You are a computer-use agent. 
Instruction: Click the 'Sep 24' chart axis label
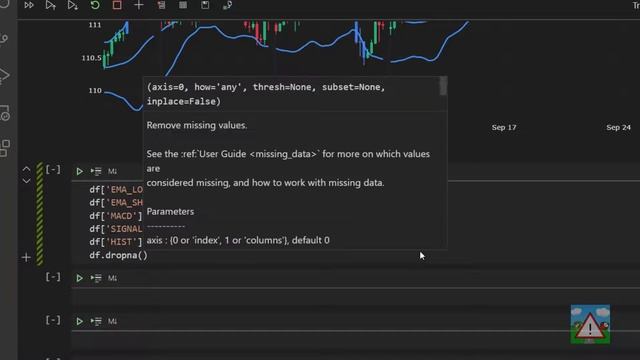(x=618, y=127)
